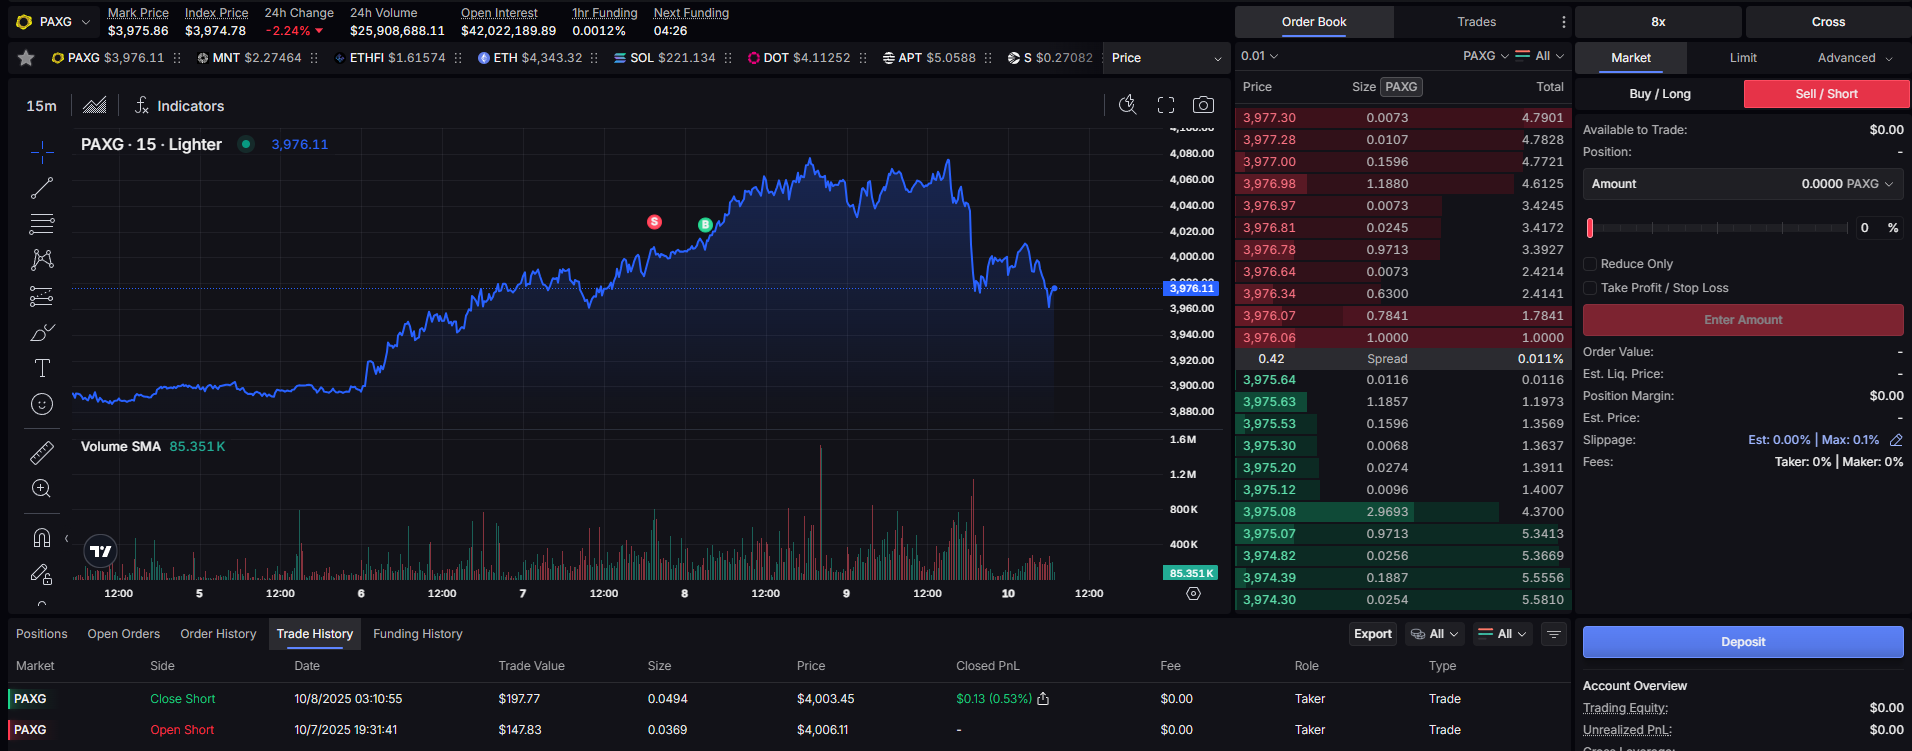The image size is (1912, 751).
Task: Toggle order side to Buy / Long
Action: point(1660,94)
